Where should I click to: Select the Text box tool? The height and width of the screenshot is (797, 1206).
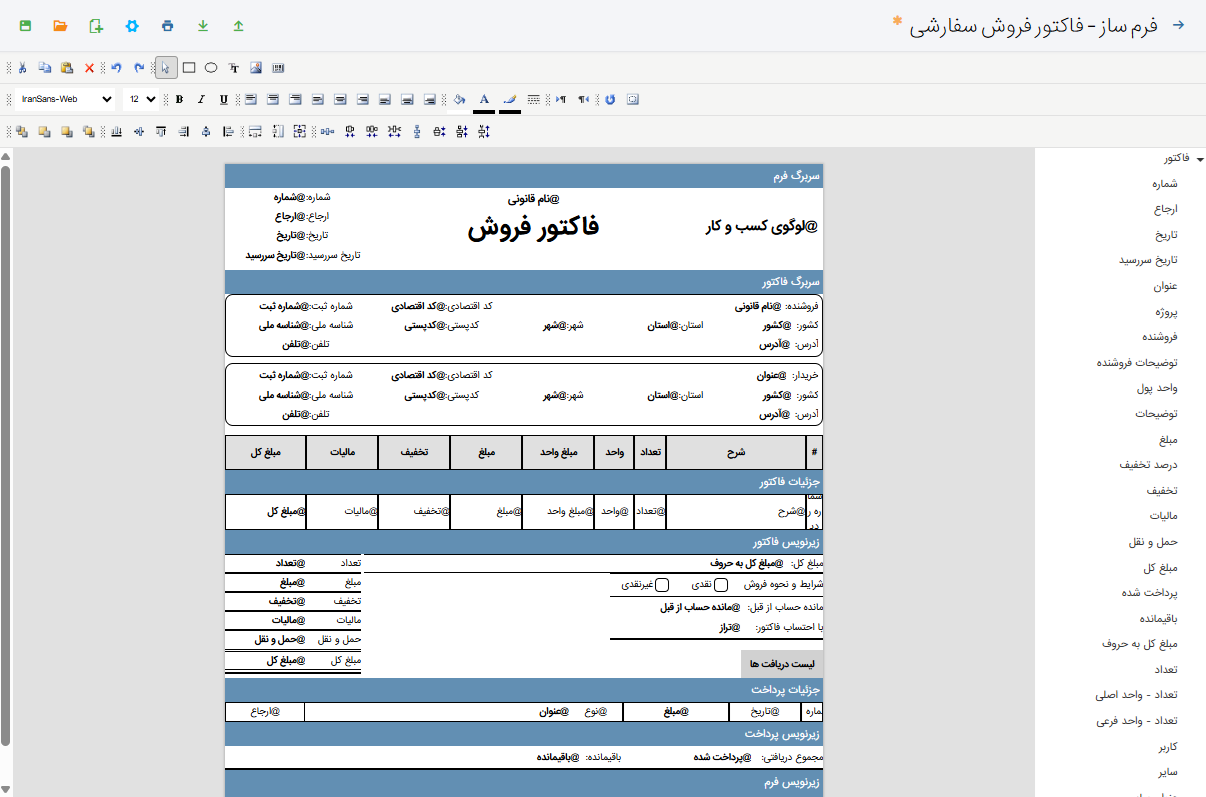(234, 68)
